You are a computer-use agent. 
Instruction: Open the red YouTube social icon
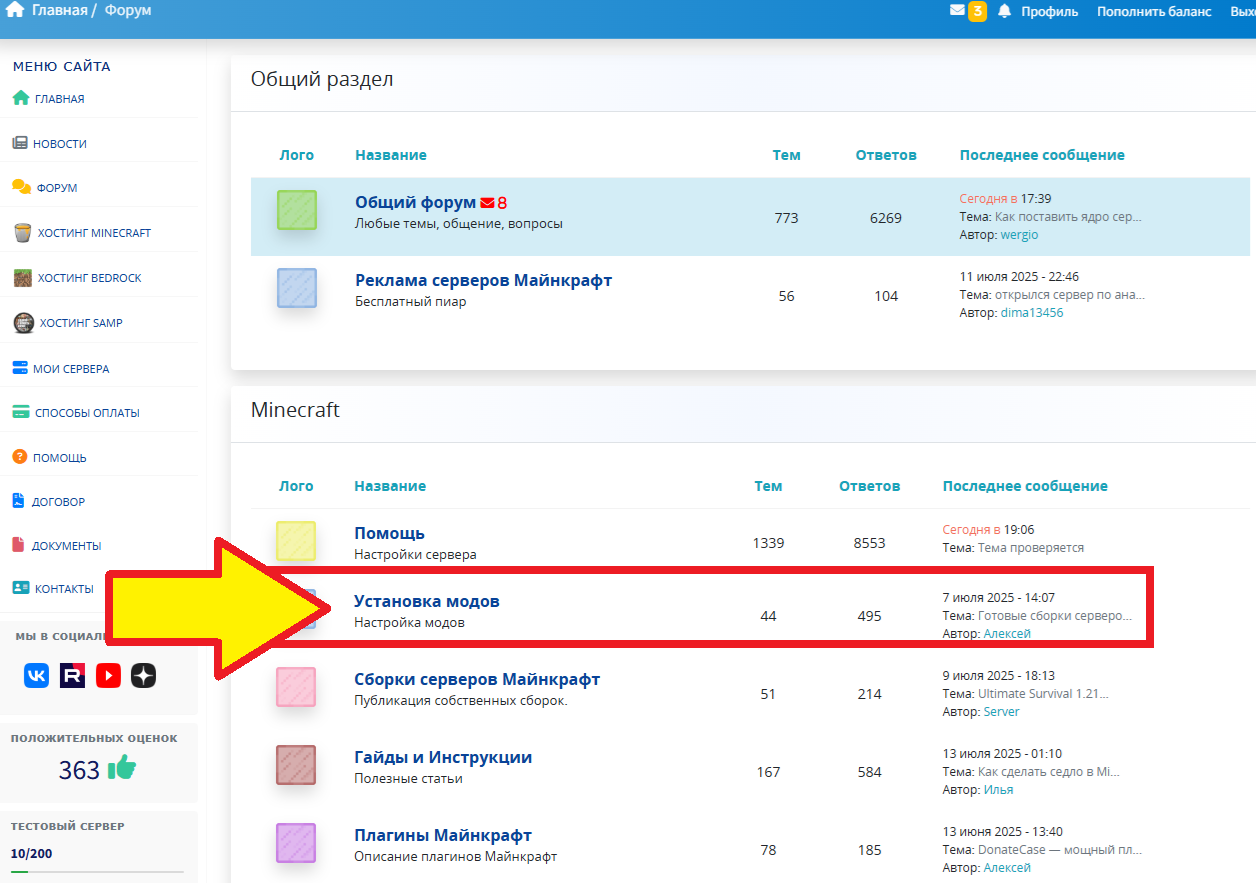[x=109, y=675]
